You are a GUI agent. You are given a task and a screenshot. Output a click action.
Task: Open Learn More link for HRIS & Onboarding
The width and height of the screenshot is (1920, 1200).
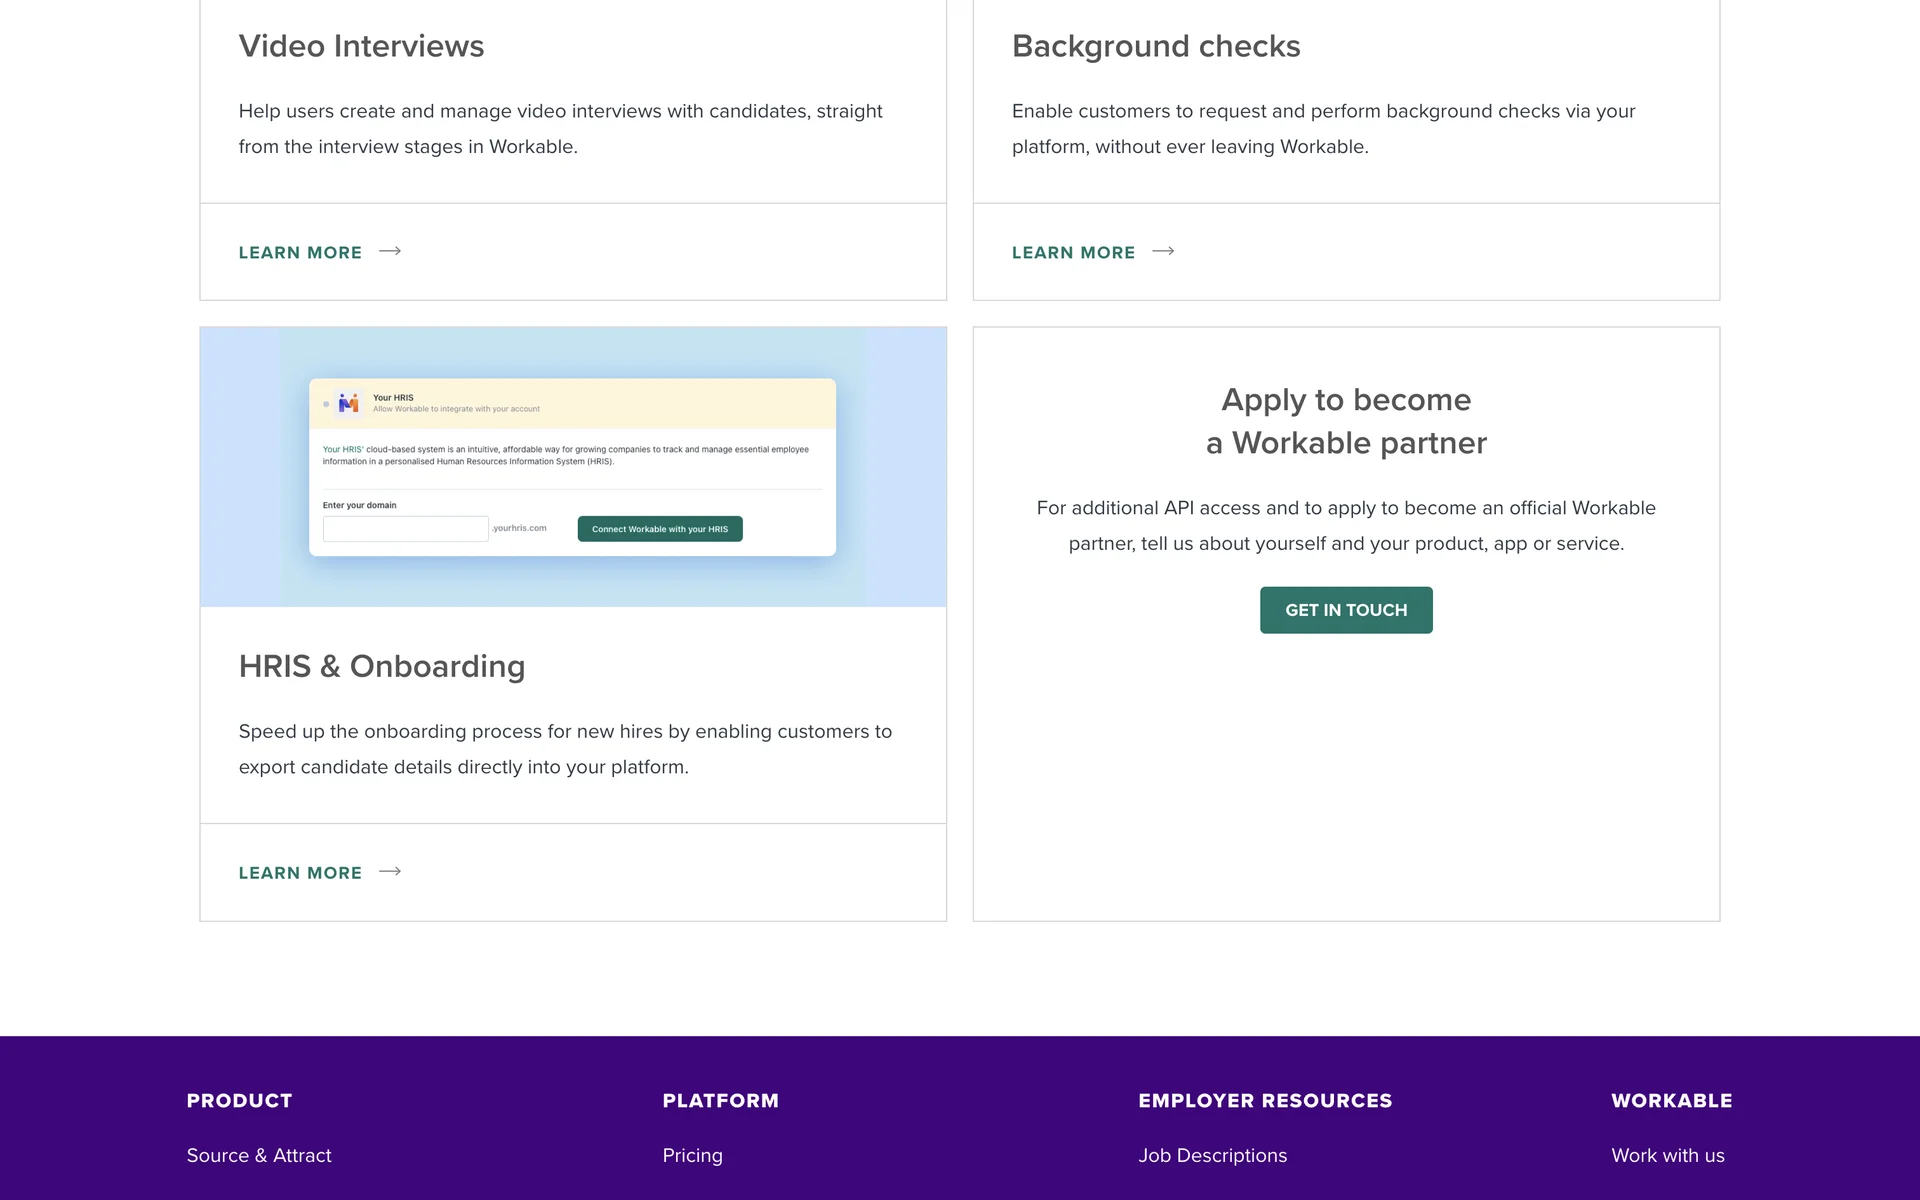point(300,873)
